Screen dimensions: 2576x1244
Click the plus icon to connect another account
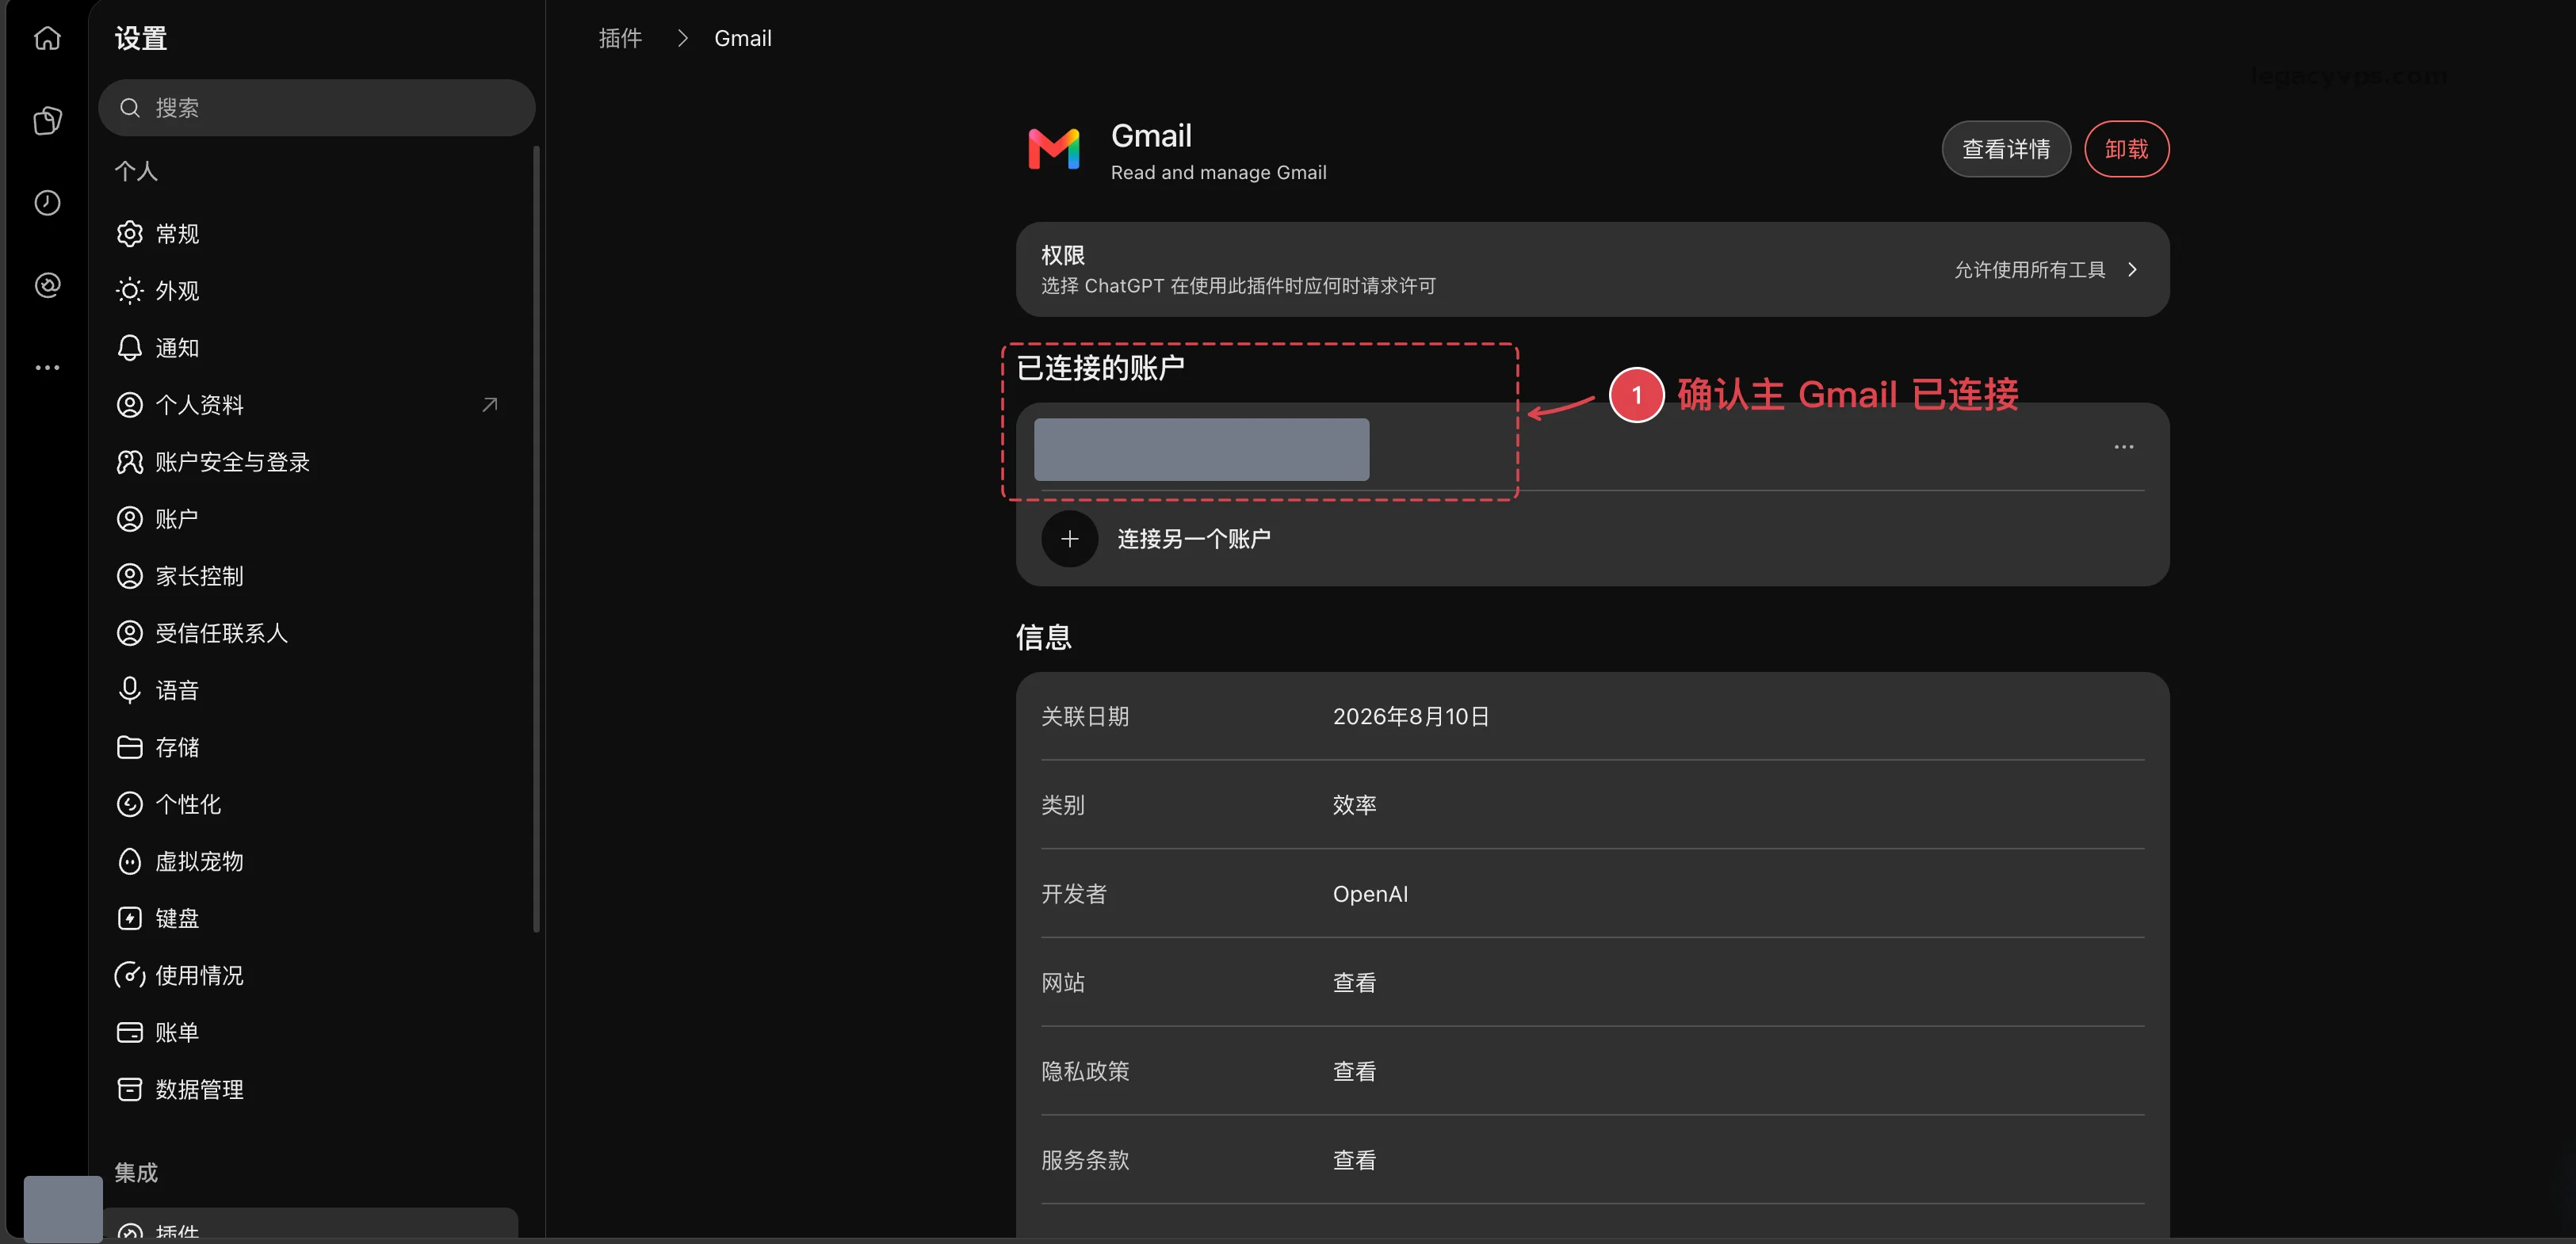point(1069,539)
